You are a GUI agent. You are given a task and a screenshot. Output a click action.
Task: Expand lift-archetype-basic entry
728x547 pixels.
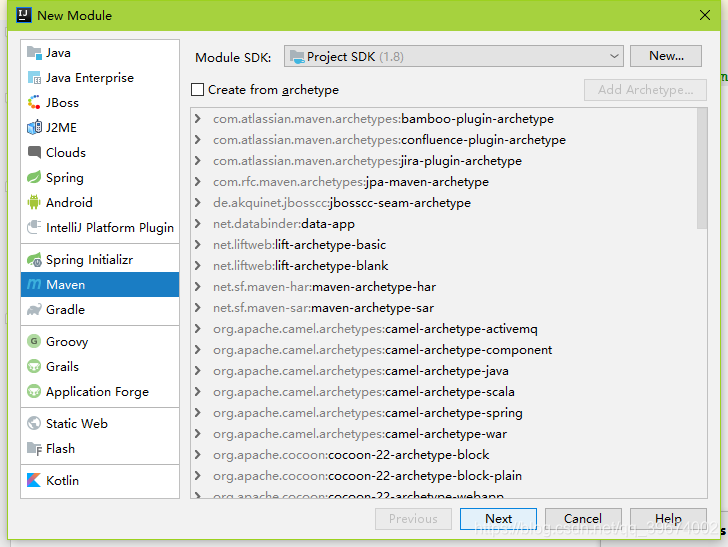pos(198,245)
